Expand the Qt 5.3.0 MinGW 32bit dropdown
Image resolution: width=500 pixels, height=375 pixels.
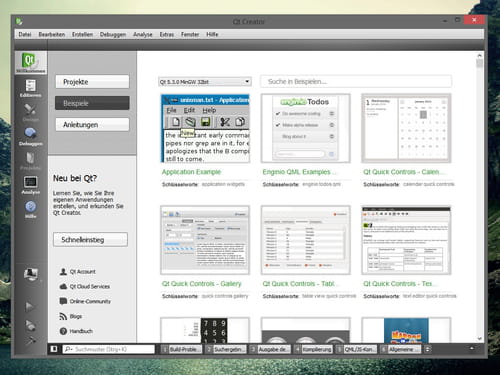[205, 82]
